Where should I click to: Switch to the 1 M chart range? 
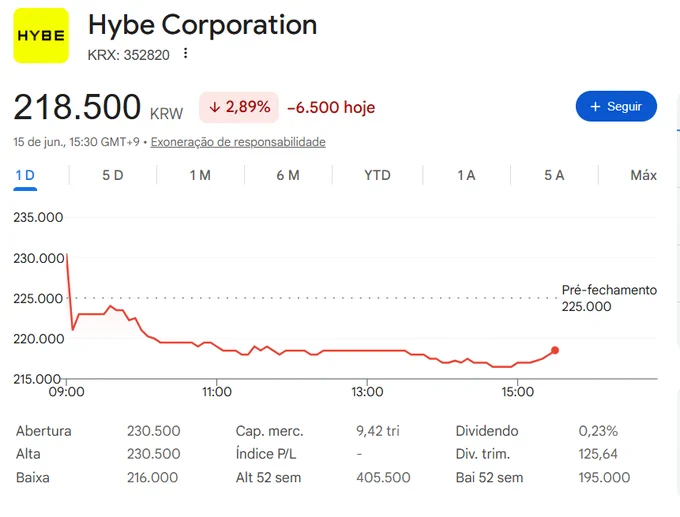click(x=200, y=175)
